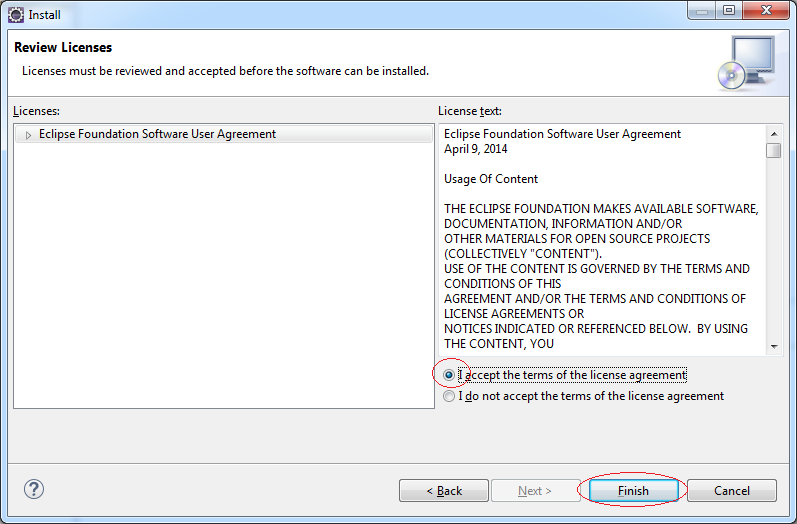Click the Review Licenses heading text
This screenshot has width=797, height=524.
[x=63, y=47]
